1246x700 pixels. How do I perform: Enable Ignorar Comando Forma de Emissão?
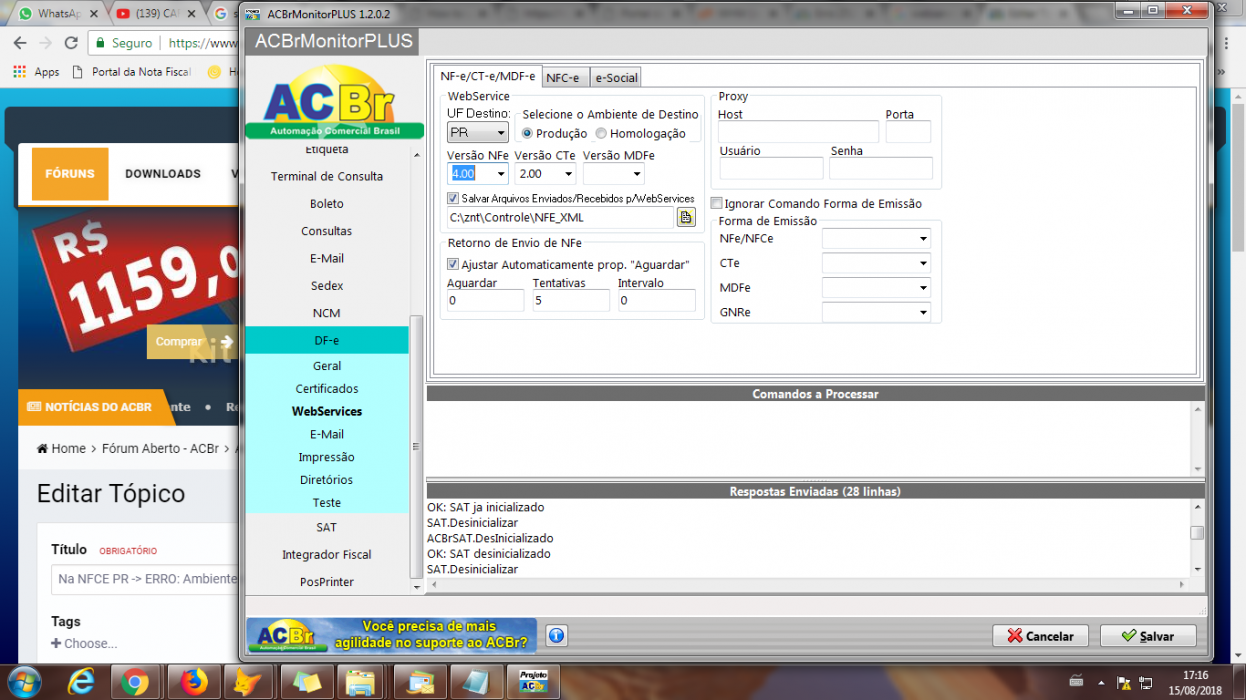point(716,204)
